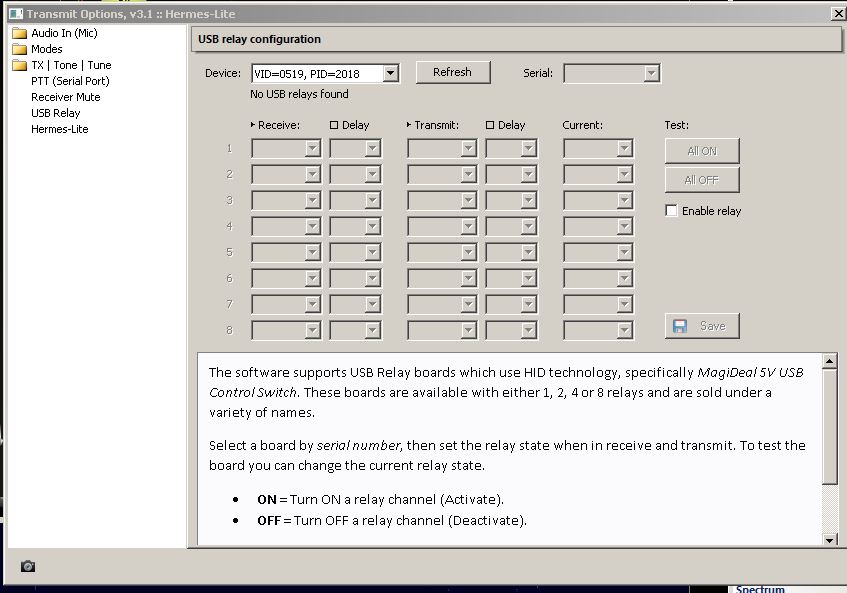Close the Transmit Options window
Viewport: 847px width, 593px height.
837,14
